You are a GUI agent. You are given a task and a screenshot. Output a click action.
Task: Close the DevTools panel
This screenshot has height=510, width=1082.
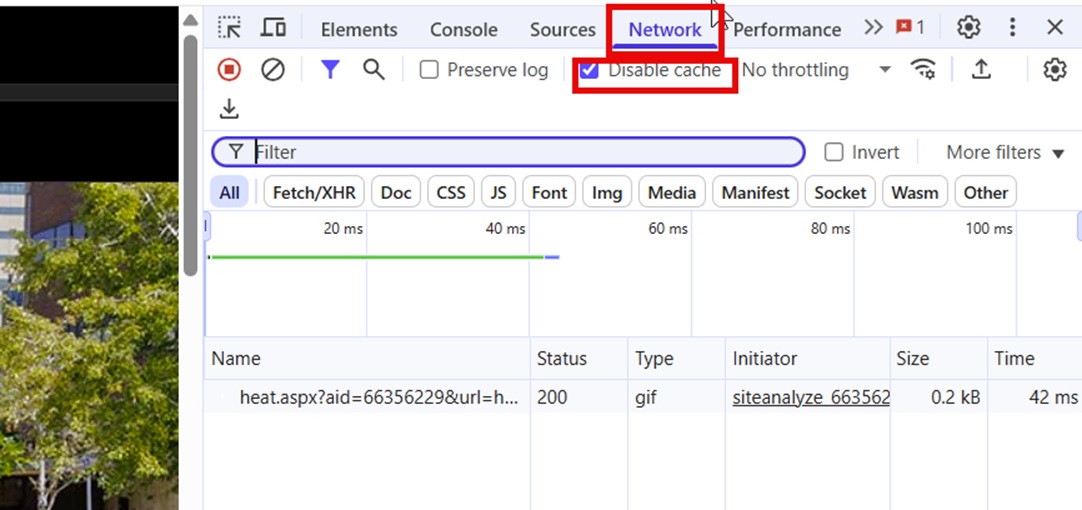pos(1054,28)
